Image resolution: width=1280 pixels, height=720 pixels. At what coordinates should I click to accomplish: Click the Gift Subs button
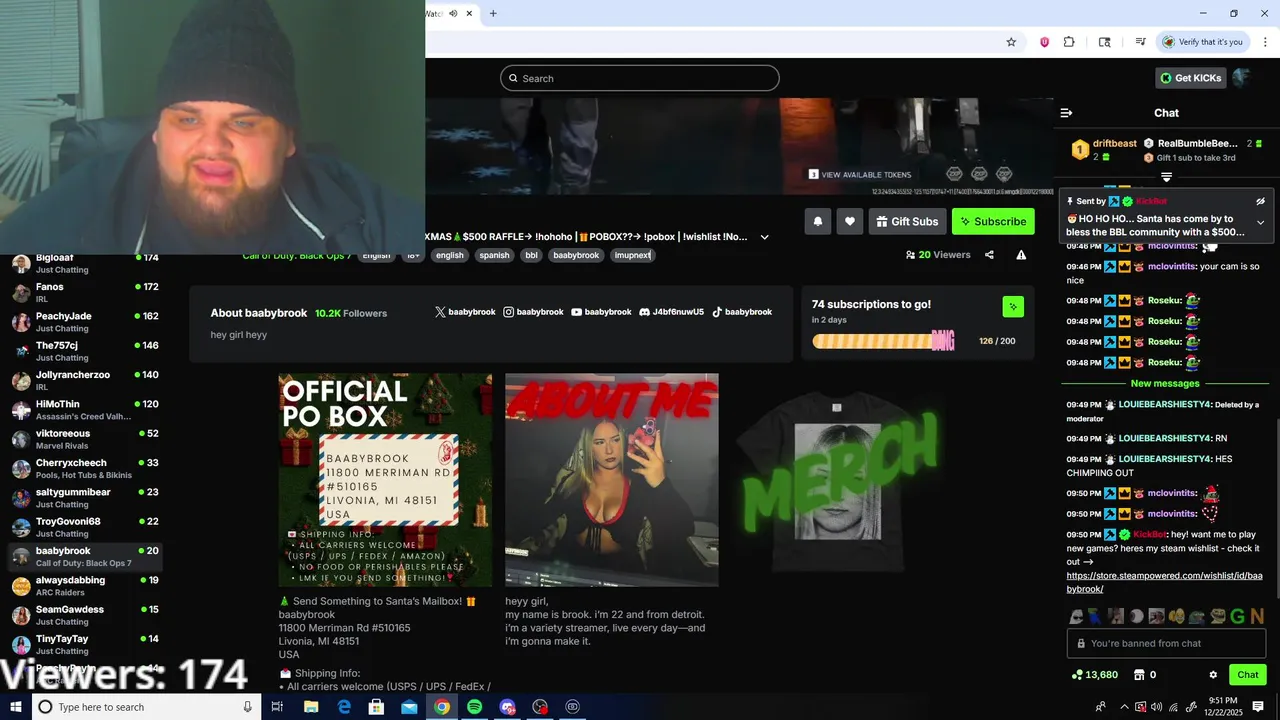click(x=907, y=221)
